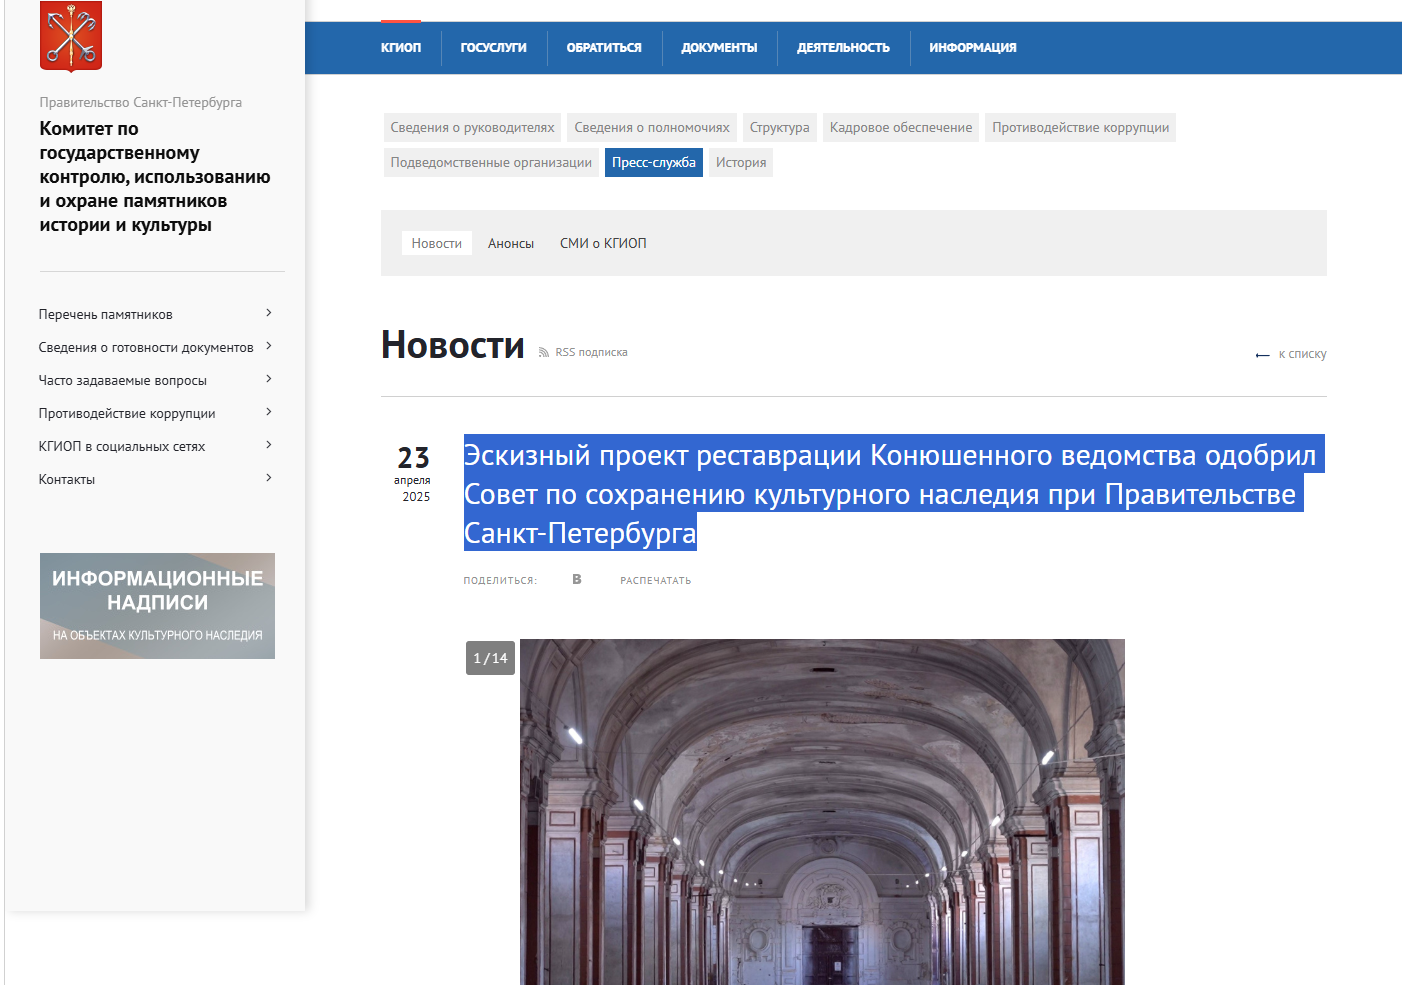Image resolution: width=1402 pixels, height=985 pixels.
Task: Select the Противодействие коррупции tab in submenu
Action: tap(1081, 128)
